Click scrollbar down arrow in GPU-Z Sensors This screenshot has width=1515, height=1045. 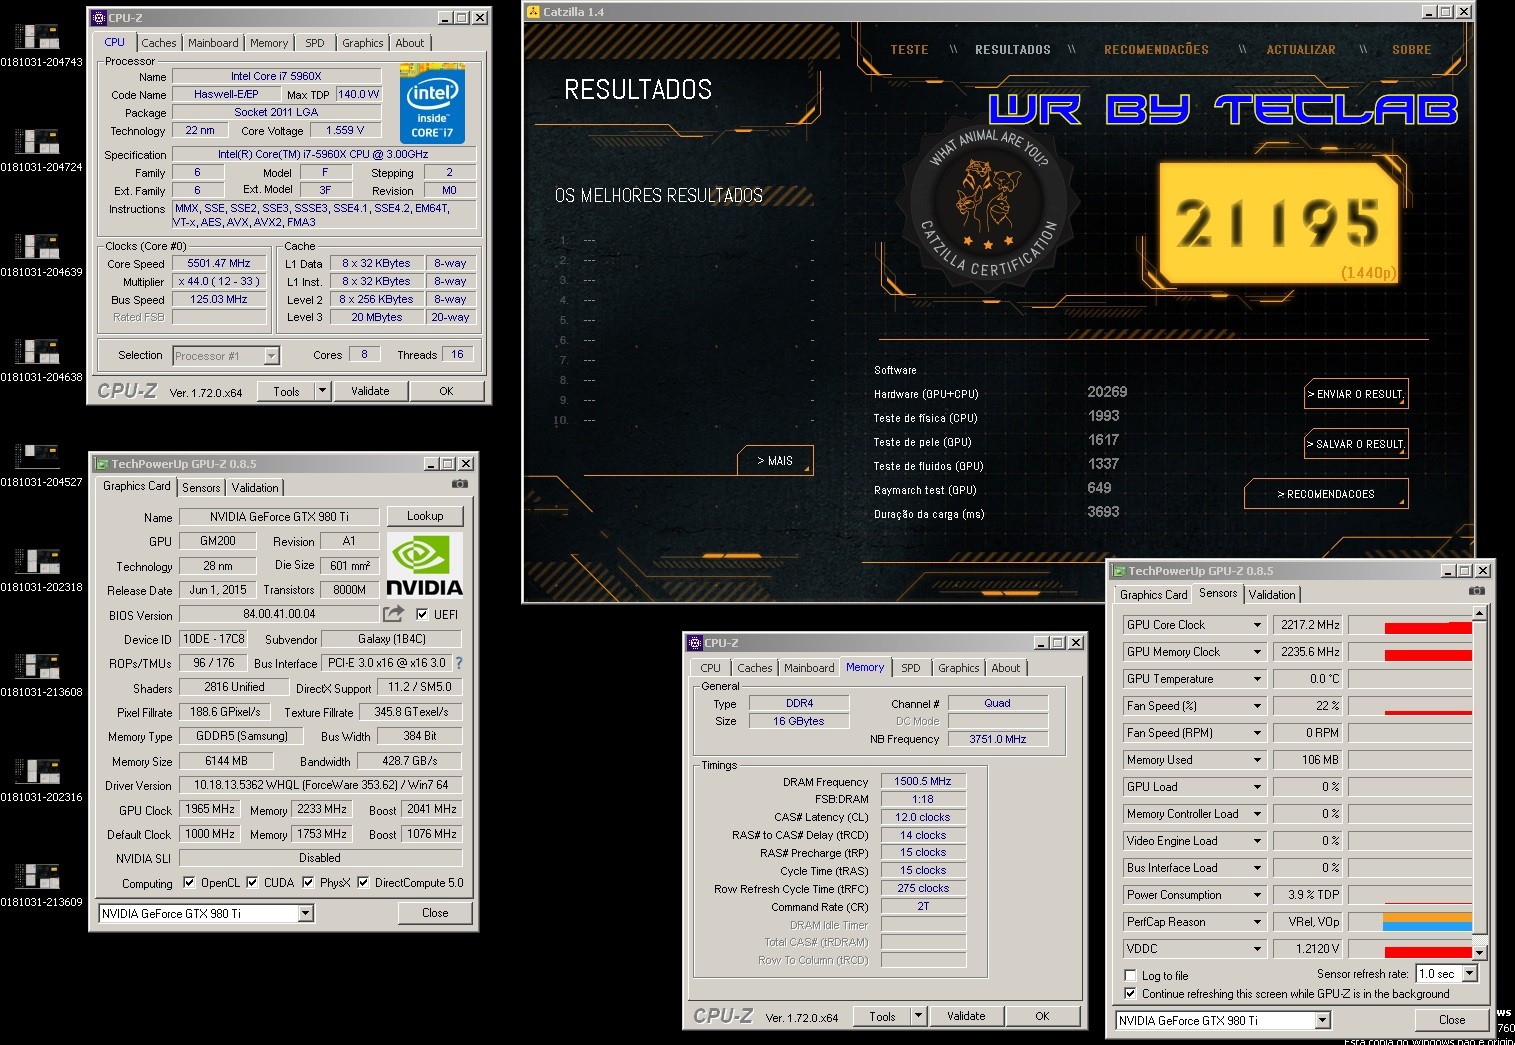pos(1480,953)
